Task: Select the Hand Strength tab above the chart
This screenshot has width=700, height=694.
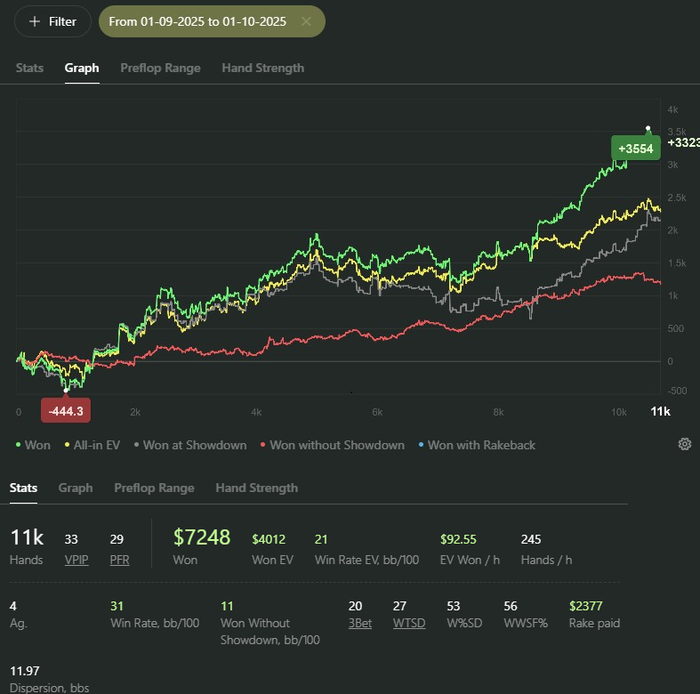Action: coord(263,68)
